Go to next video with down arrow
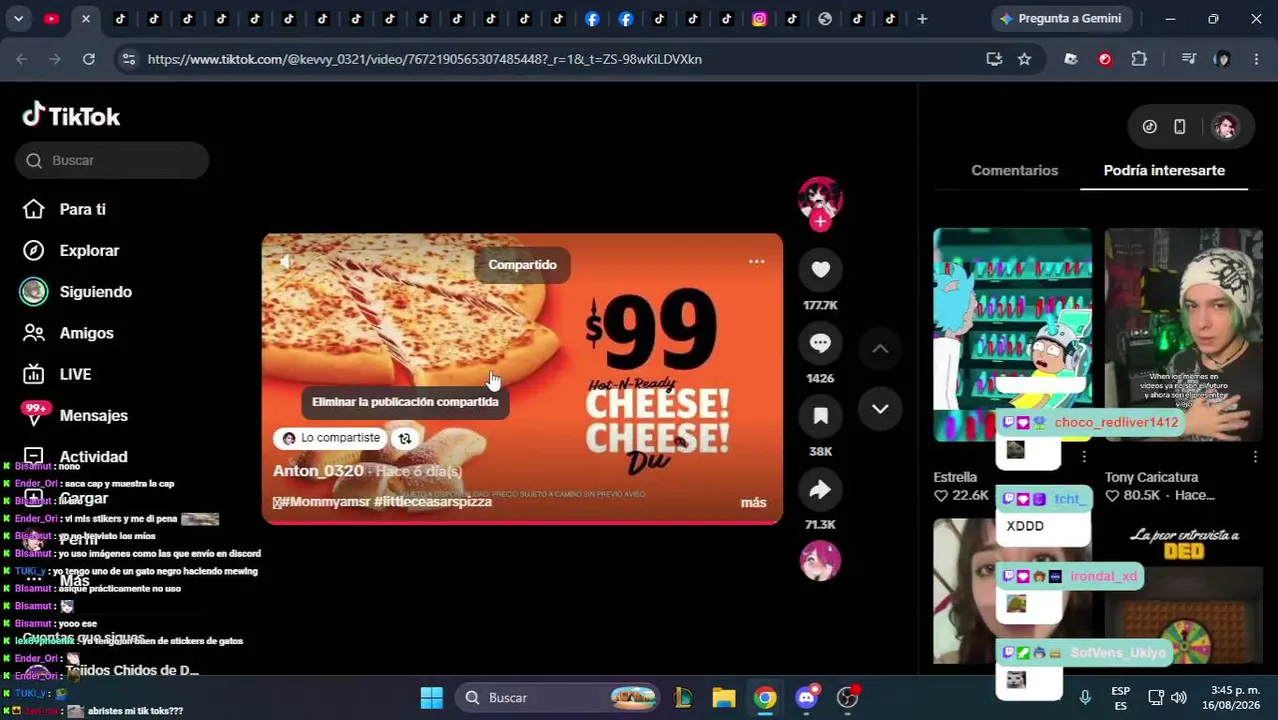The width and height of the screenshot is (1278, 720). pos(880,409)
